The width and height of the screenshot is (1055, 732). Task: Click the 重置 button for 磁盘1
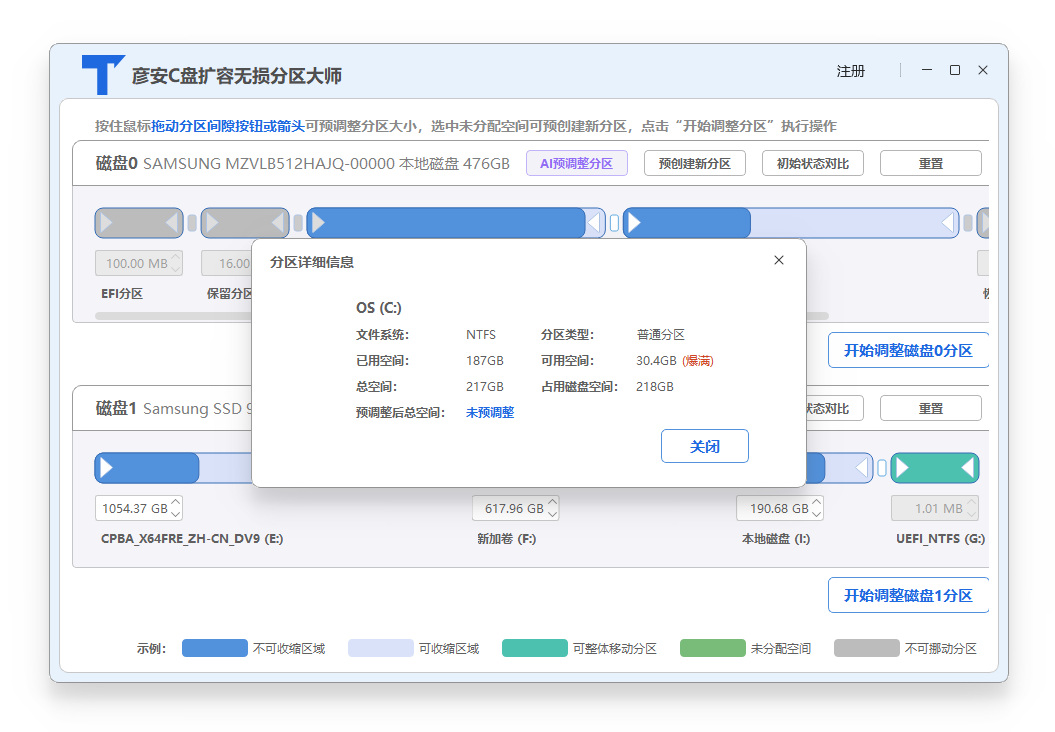931,408
